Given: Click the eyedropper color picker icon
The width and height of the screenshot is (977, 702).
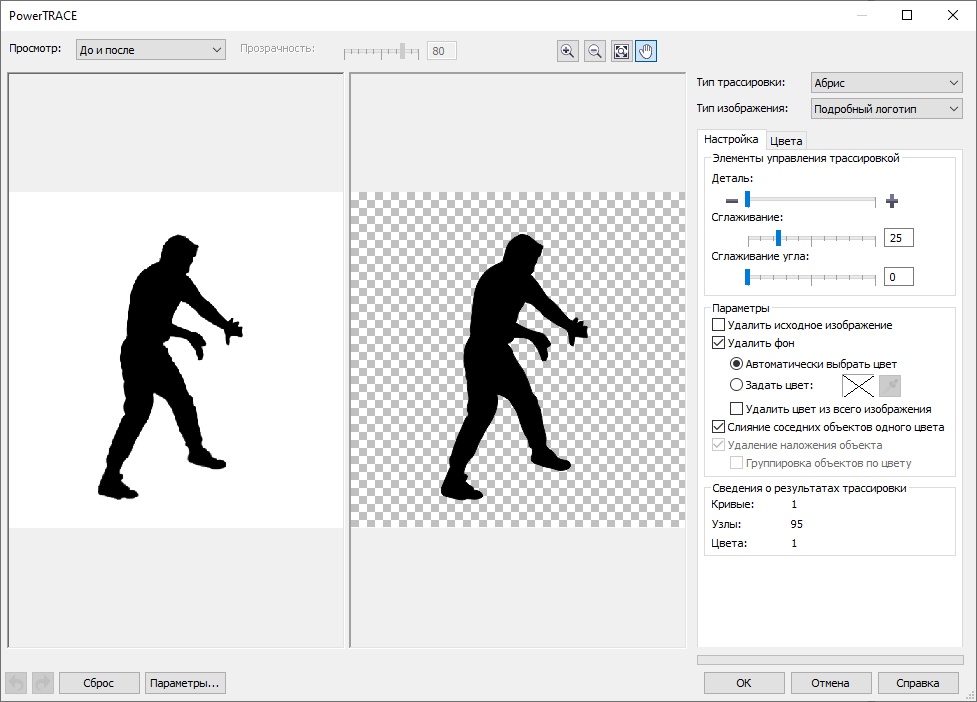Looking at the screenshot, I should [890, 385].
